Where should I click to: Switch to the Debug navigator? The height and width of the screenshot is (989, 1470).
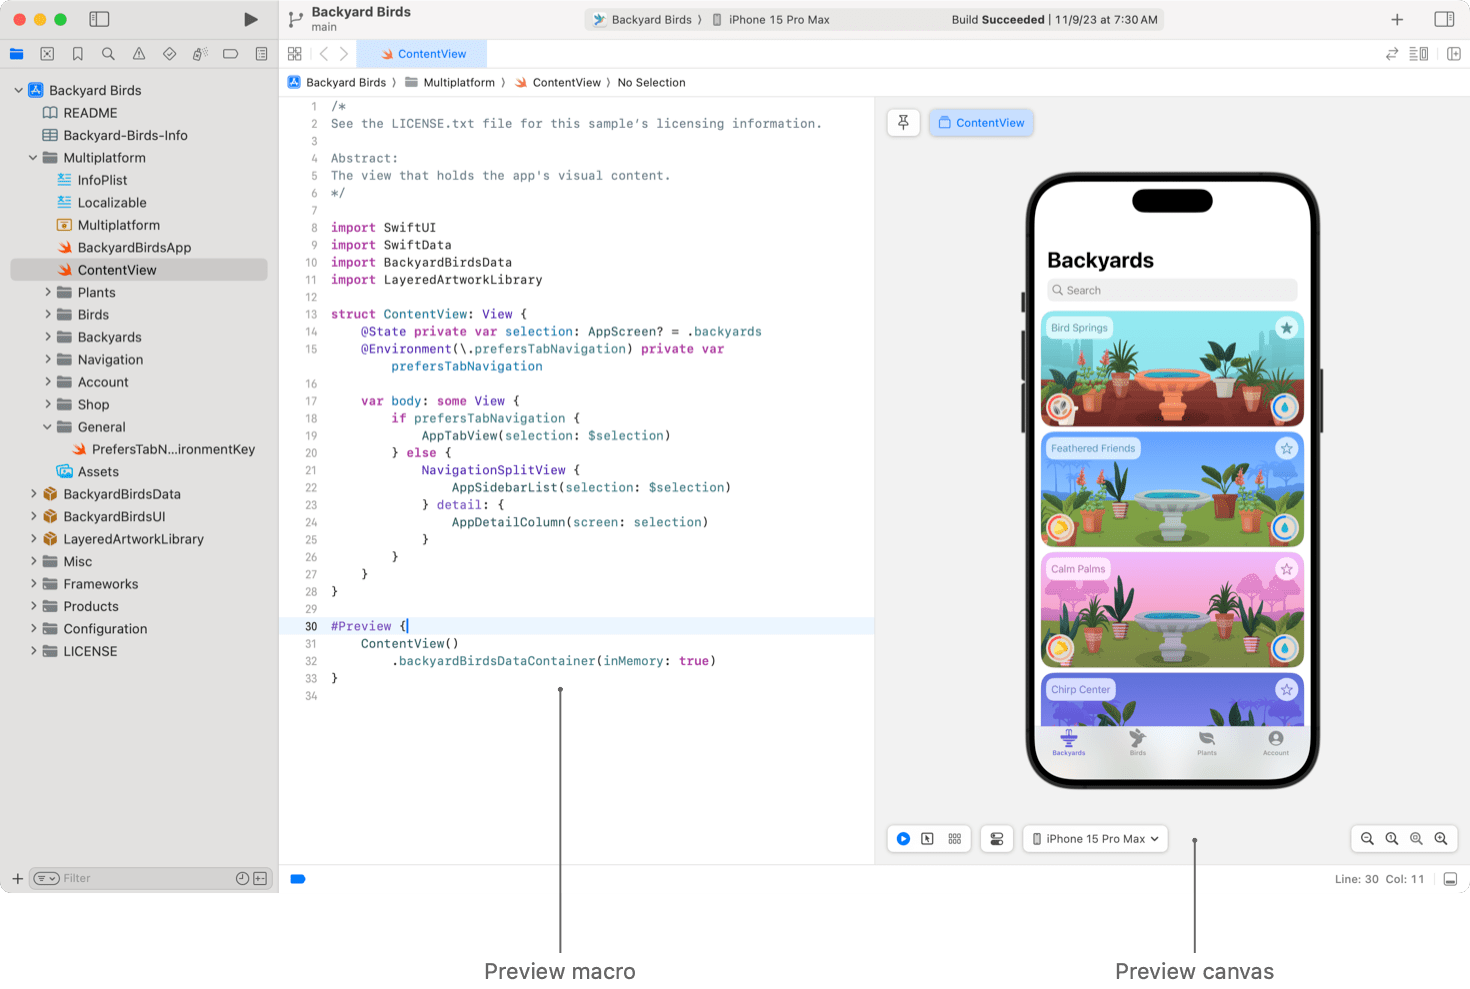(x=200, y=53)
